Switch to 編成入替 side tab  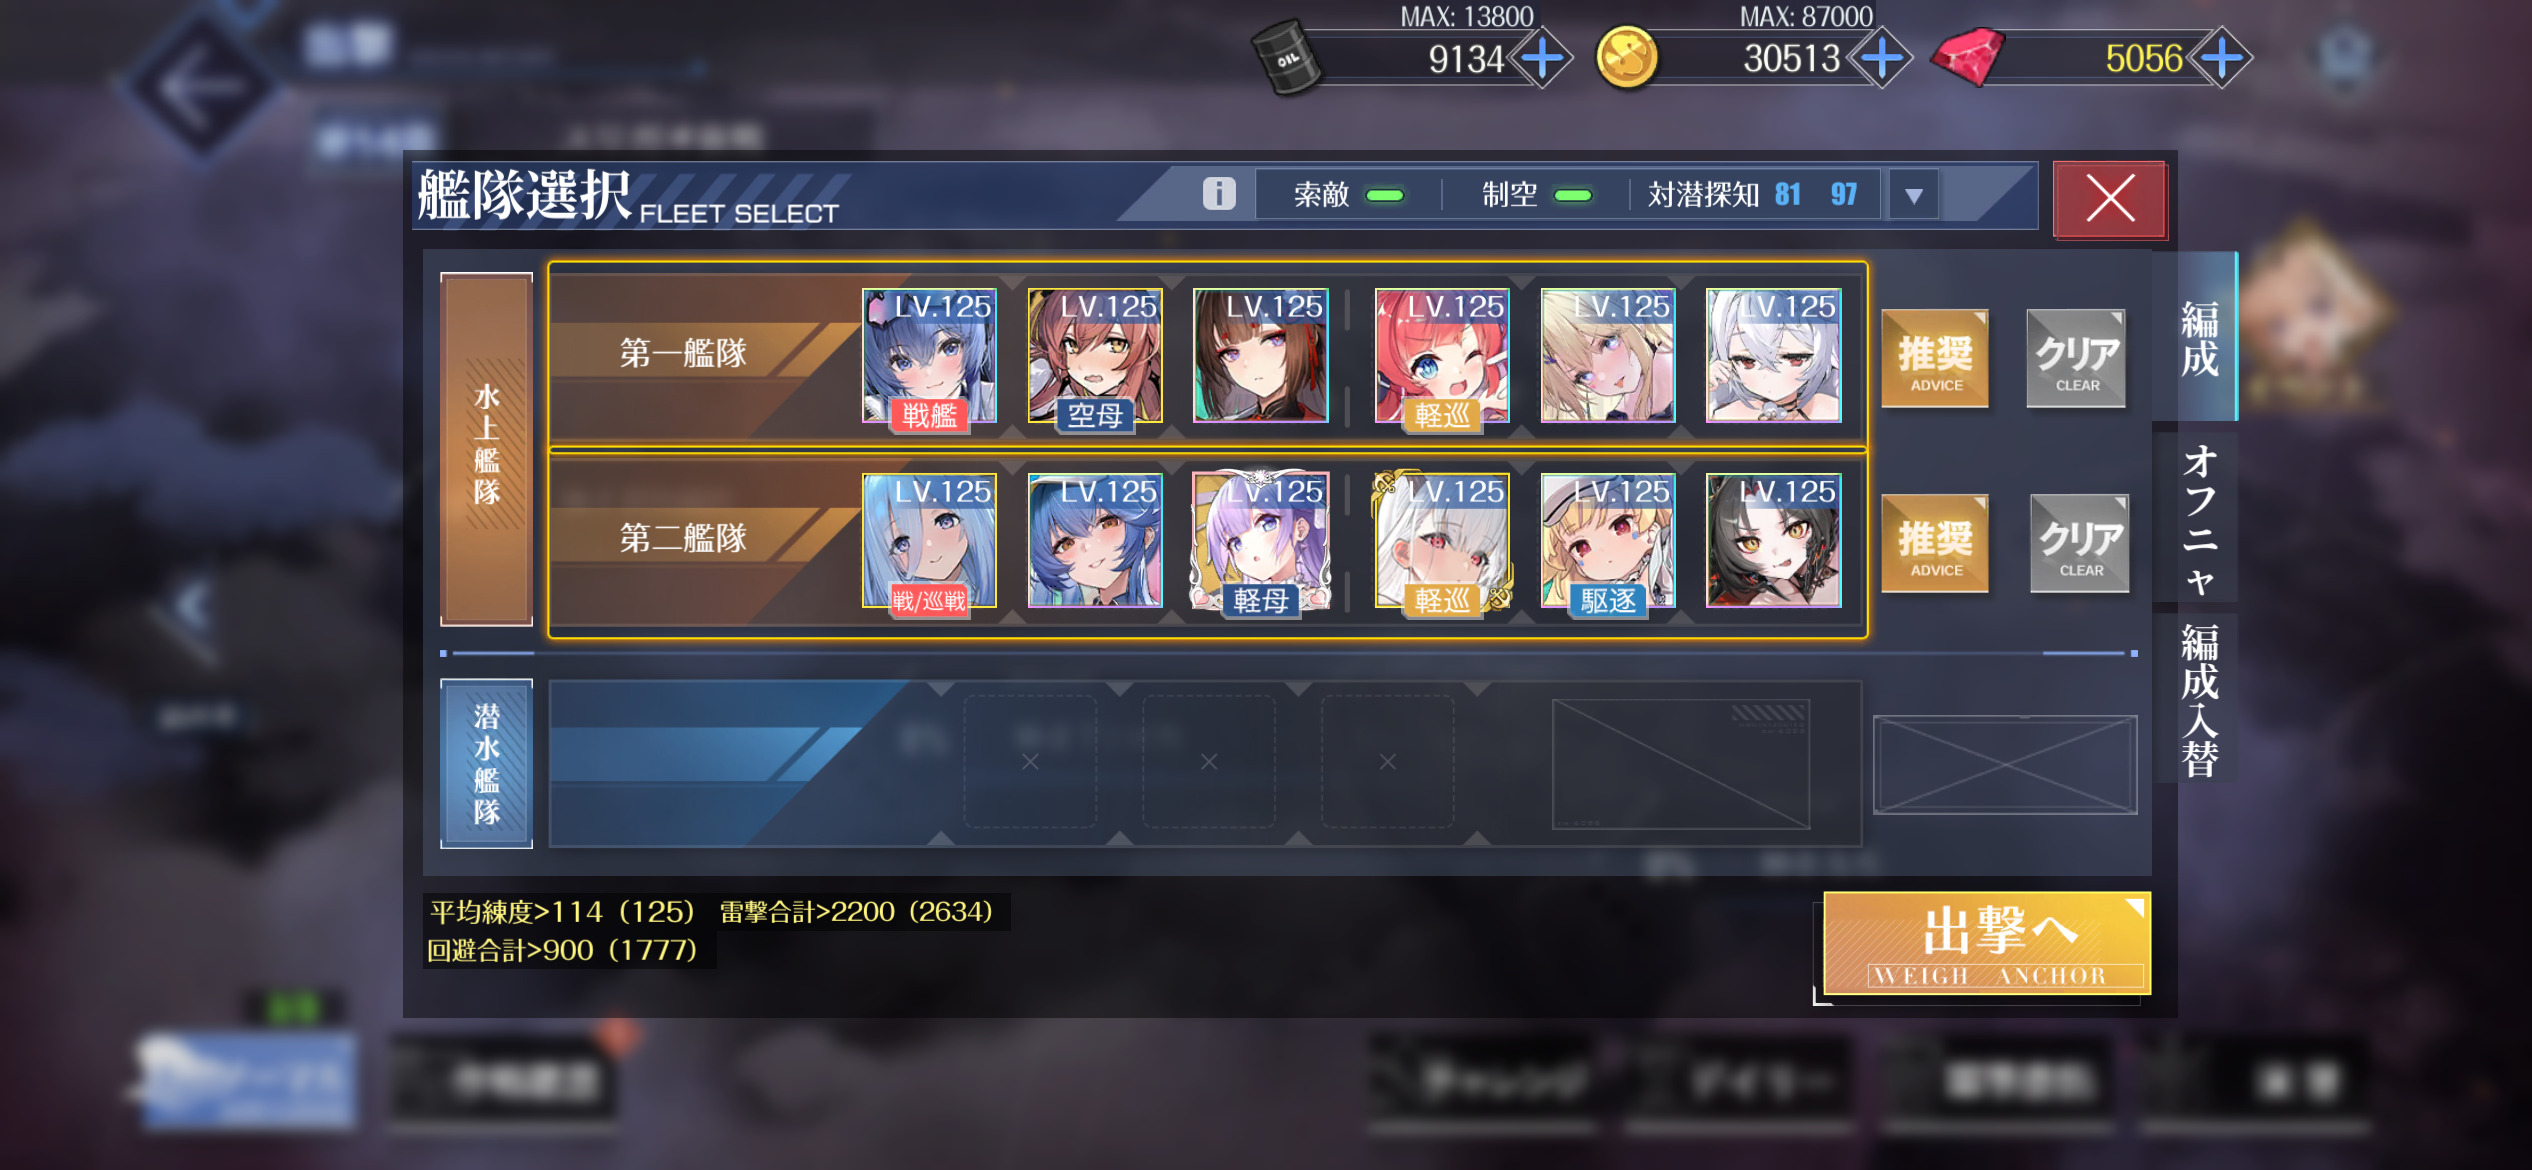(2198, 700)
